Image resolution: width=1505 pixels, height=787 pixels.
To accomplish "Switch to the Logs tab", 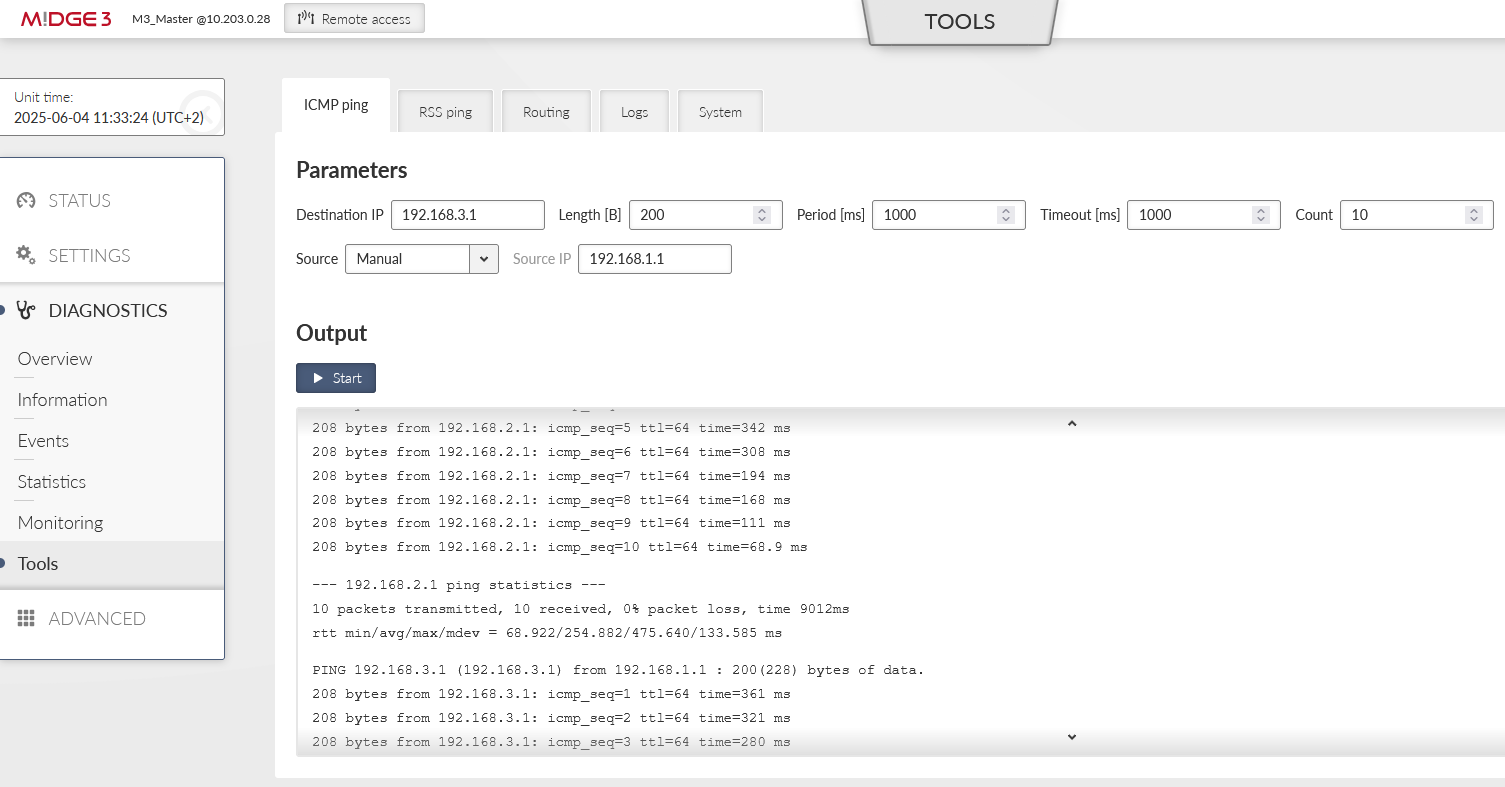I will click(x=634, y=112).
